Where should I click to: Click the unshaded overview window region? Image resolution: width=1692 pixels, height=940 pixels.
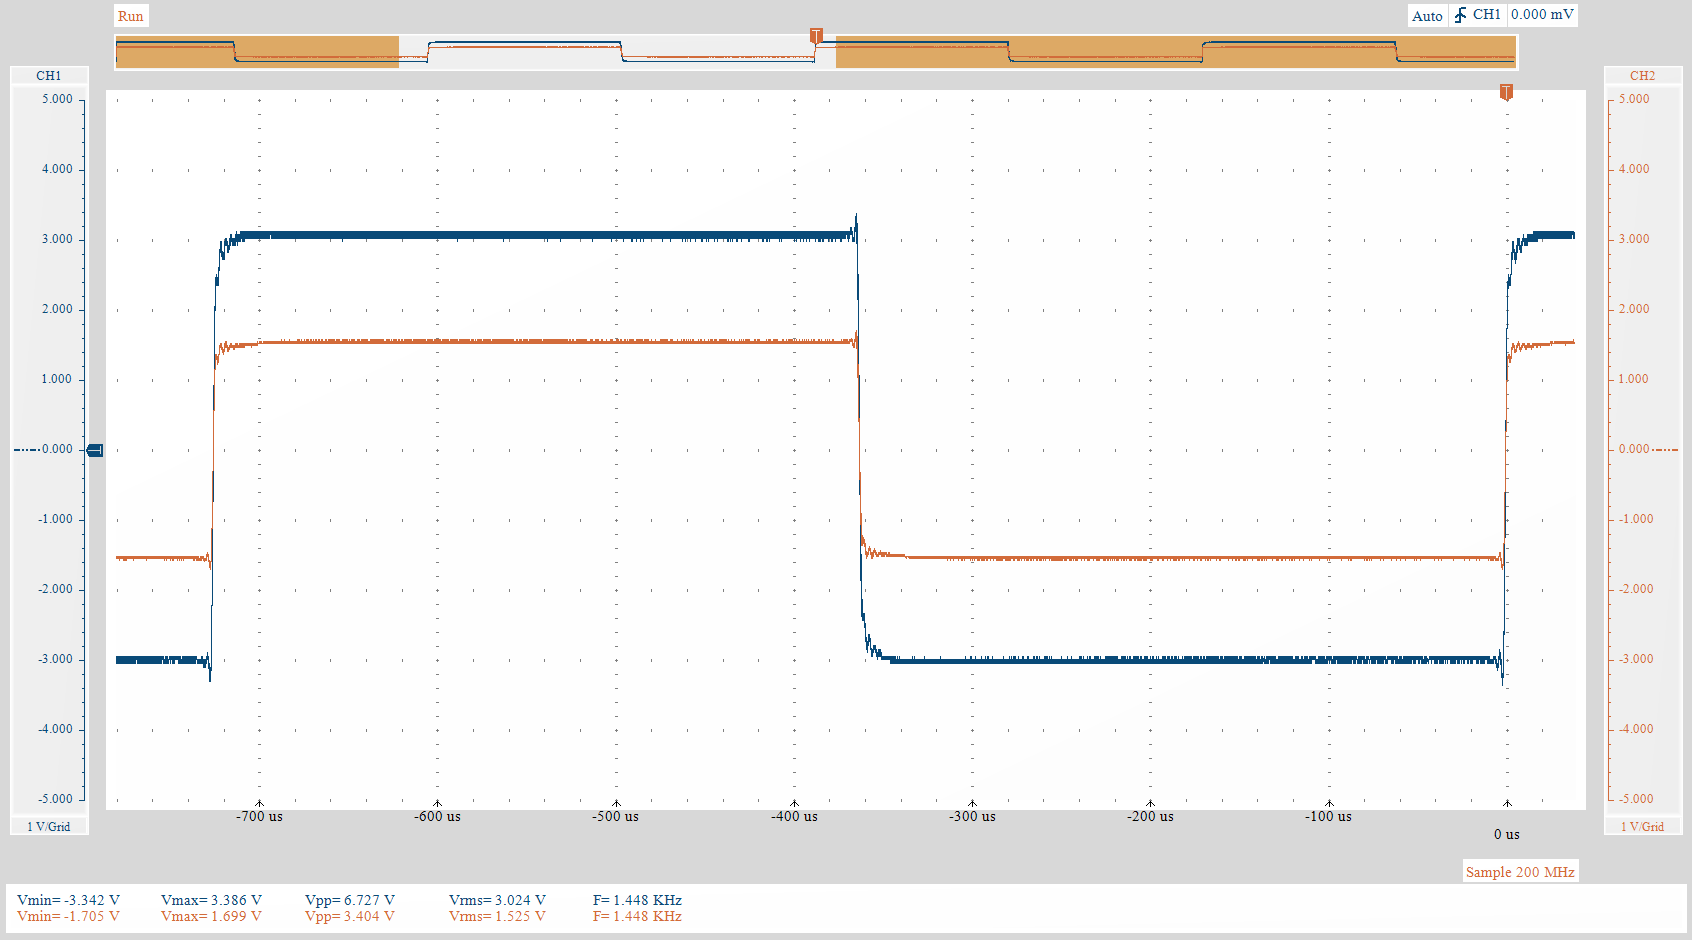click(617, 52)
